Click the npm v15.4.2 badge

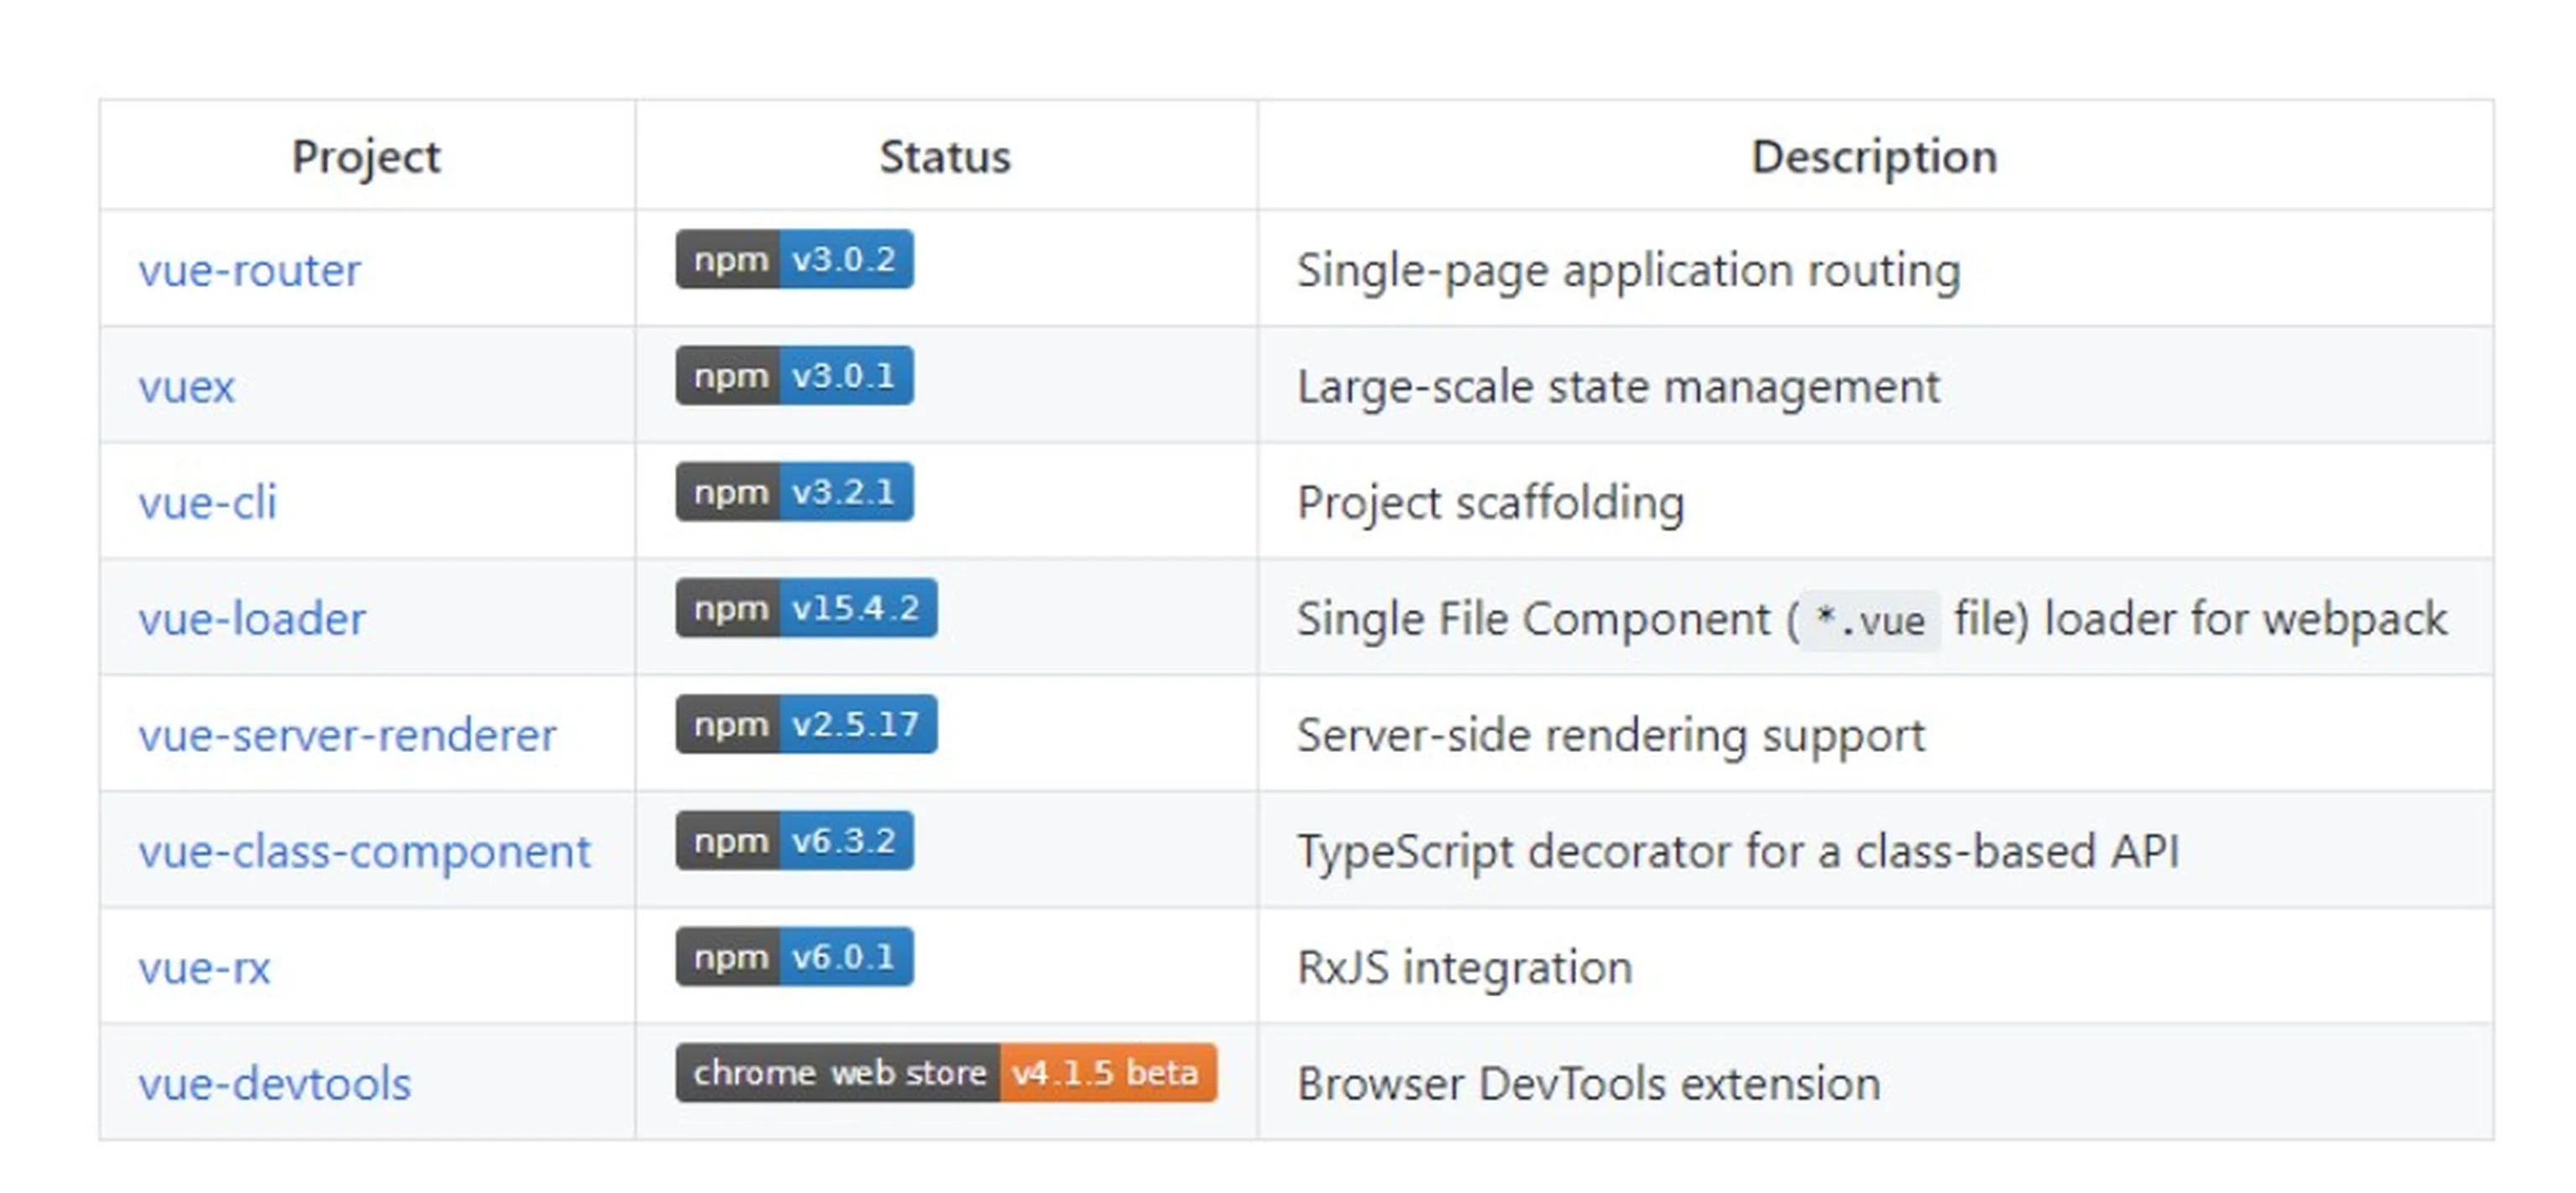806,608
